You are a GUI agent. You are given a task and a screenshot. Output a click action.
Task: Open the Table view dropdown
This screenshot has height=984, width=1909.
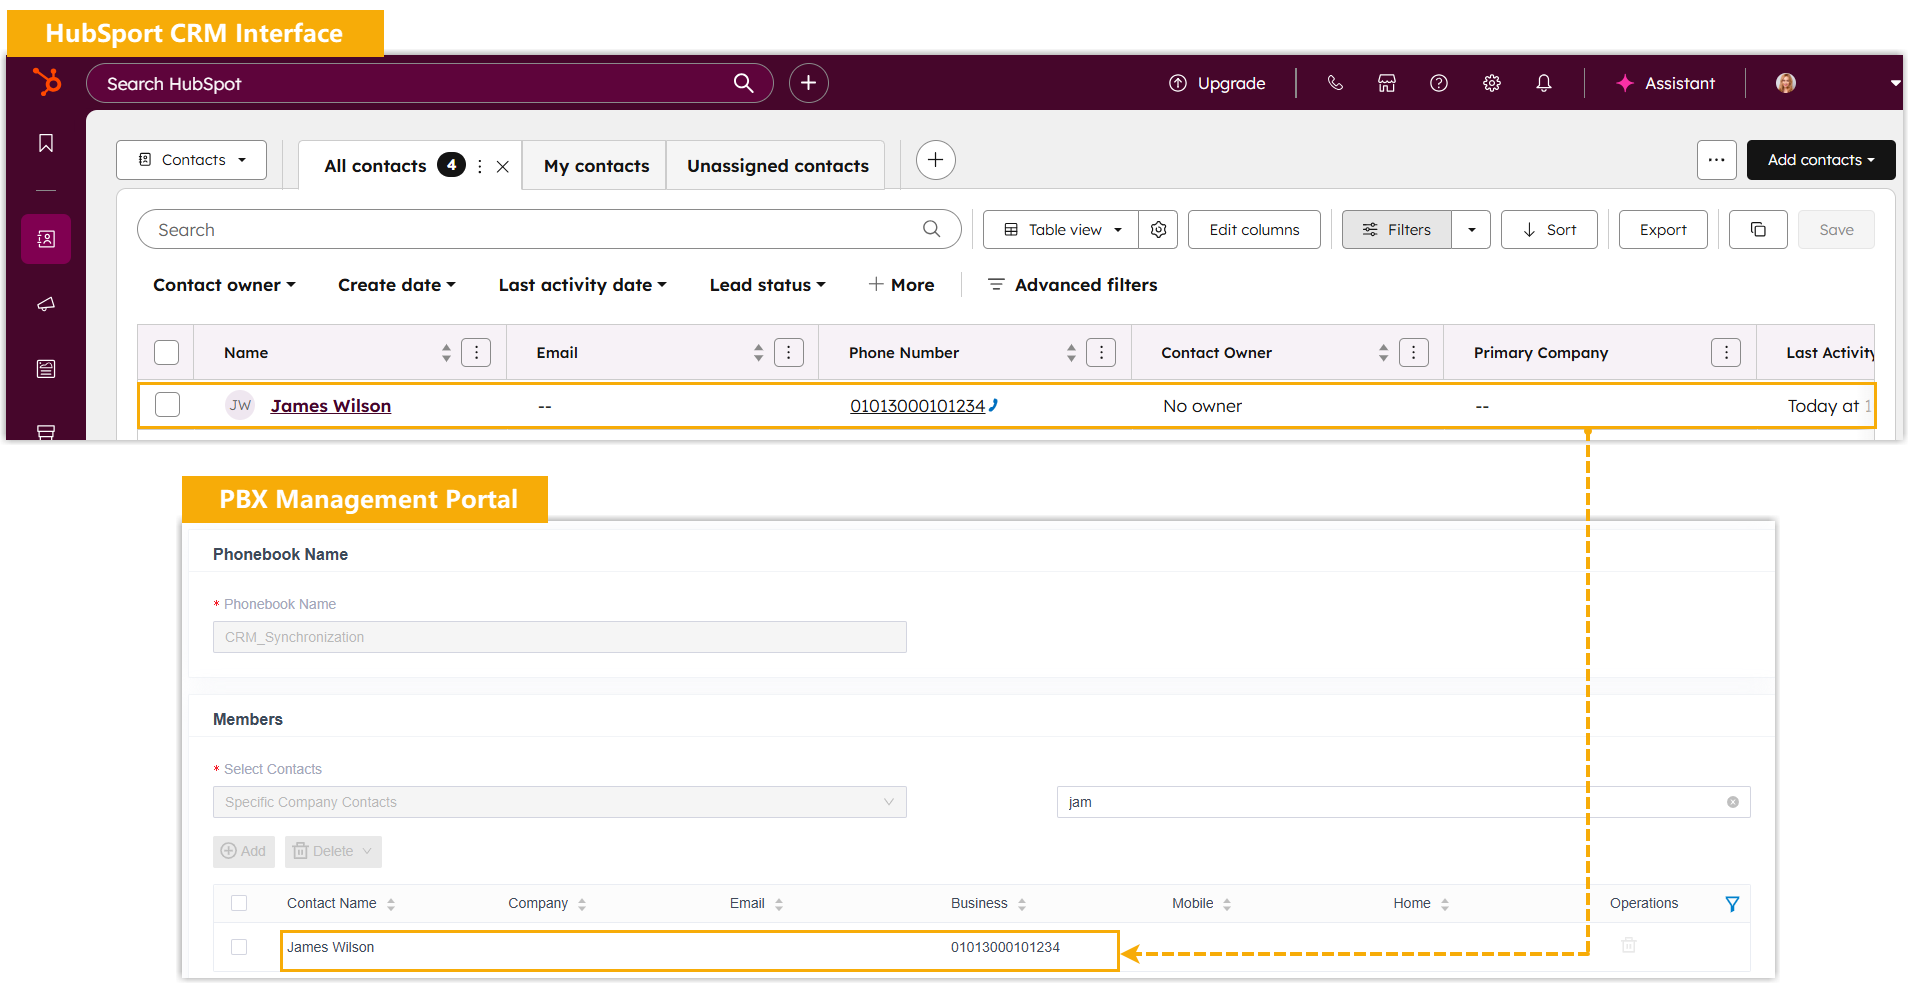pyautogui.click(x=1063, y=230)
